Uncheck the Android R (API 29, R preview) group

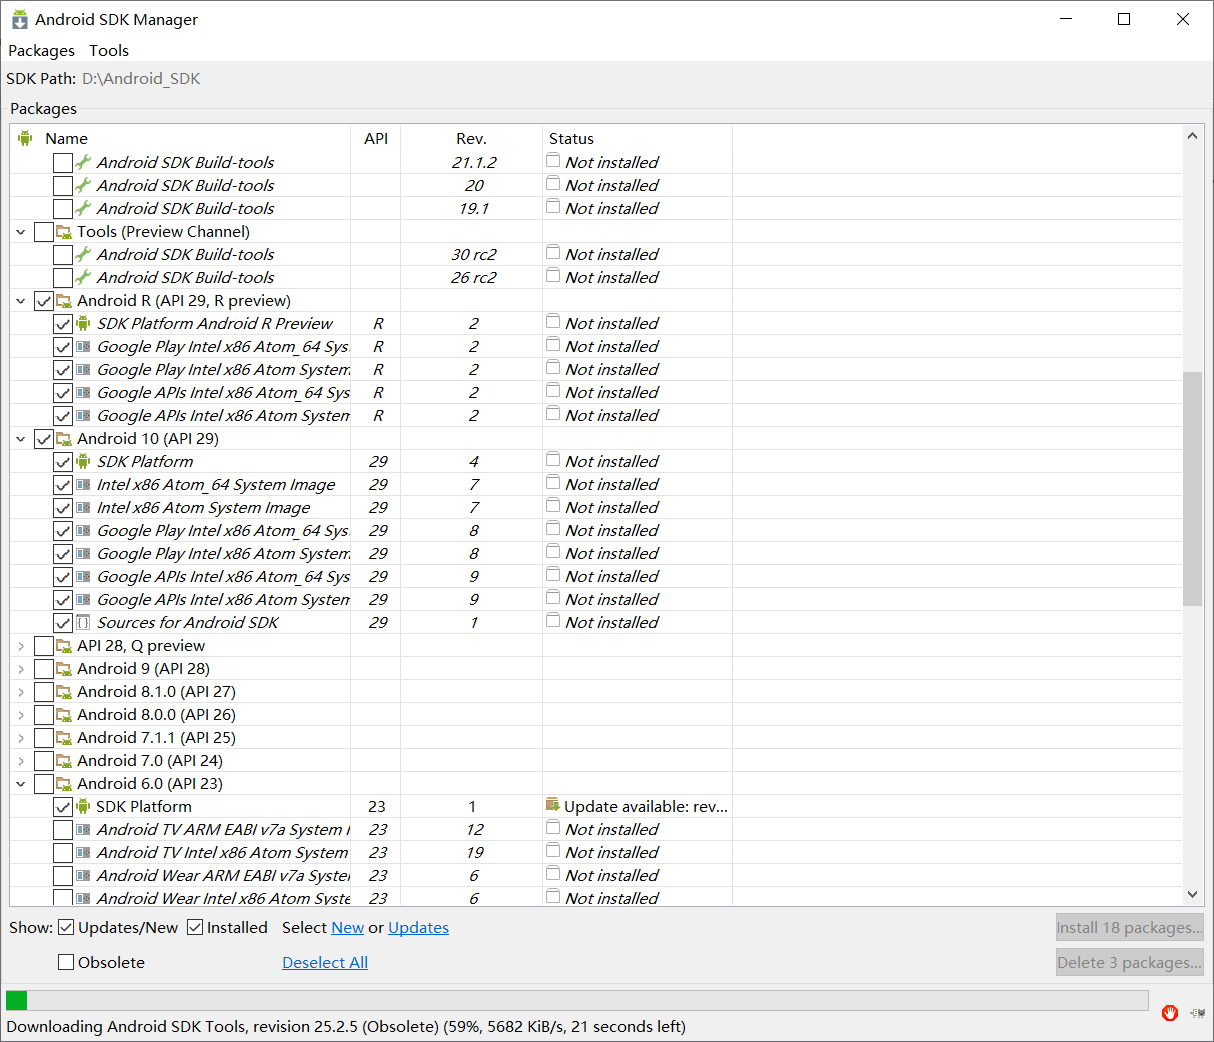pyautogui.click(x=43, y=300)
